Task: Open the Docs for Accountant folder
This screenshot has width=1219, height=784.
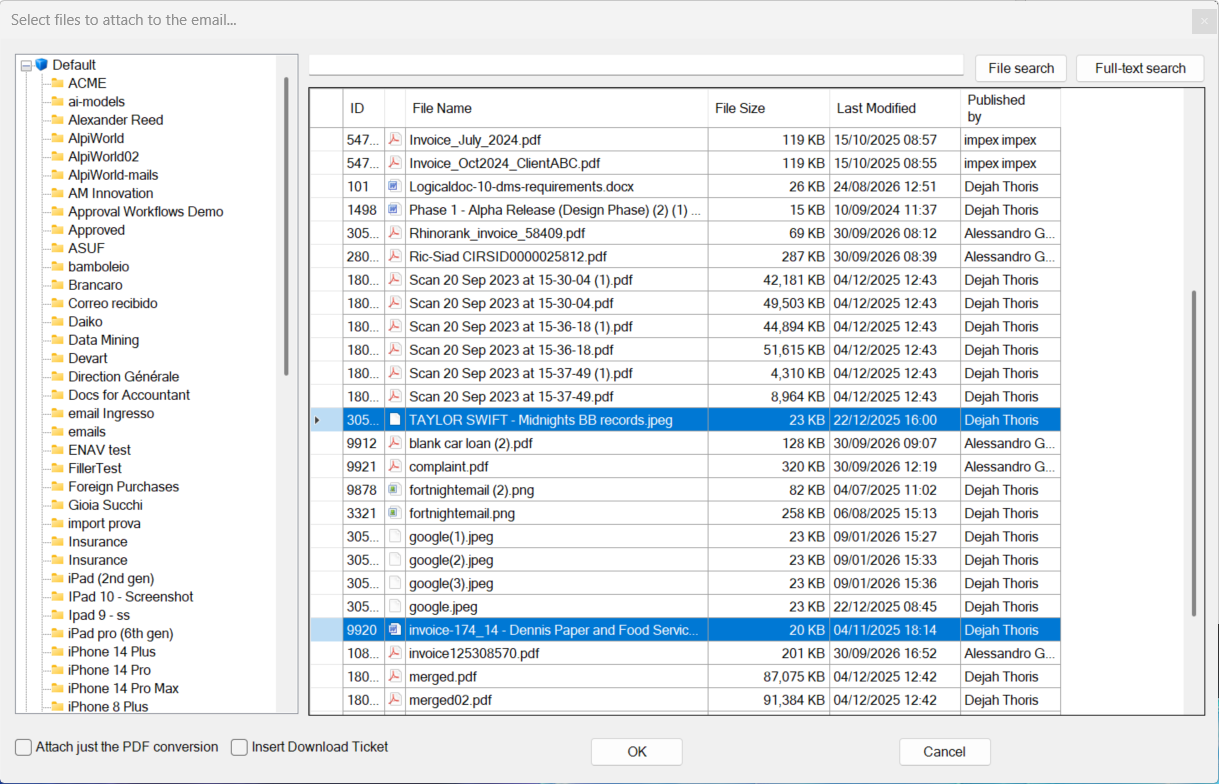Action: pyautogui.click(x=128, y=395)
